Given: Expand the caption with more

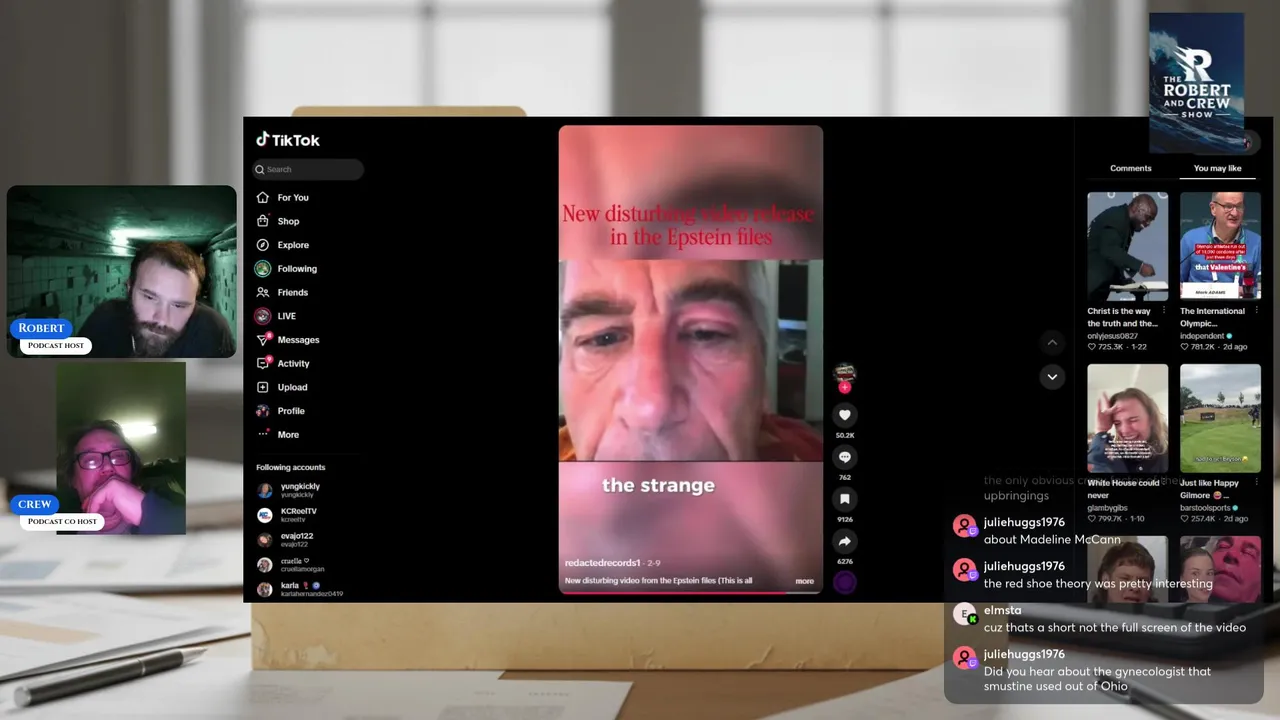Looking at the screenshot, I should click(x=804, y=581).
